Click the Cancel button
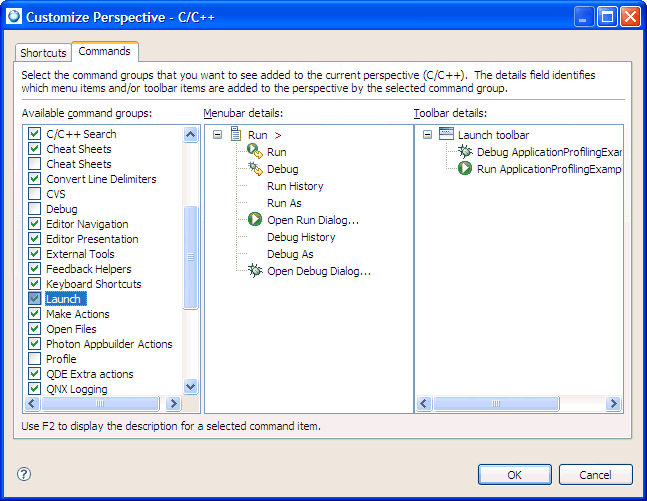The height and width of the screenshot is (501, 647). [595, 475]
